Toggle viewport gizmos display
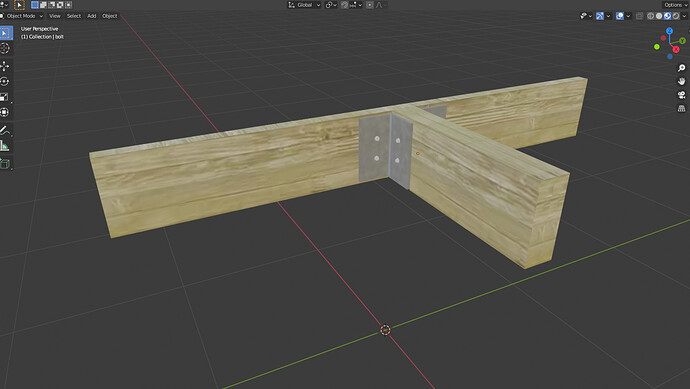The image size is (690, 389). click(600, 16)
